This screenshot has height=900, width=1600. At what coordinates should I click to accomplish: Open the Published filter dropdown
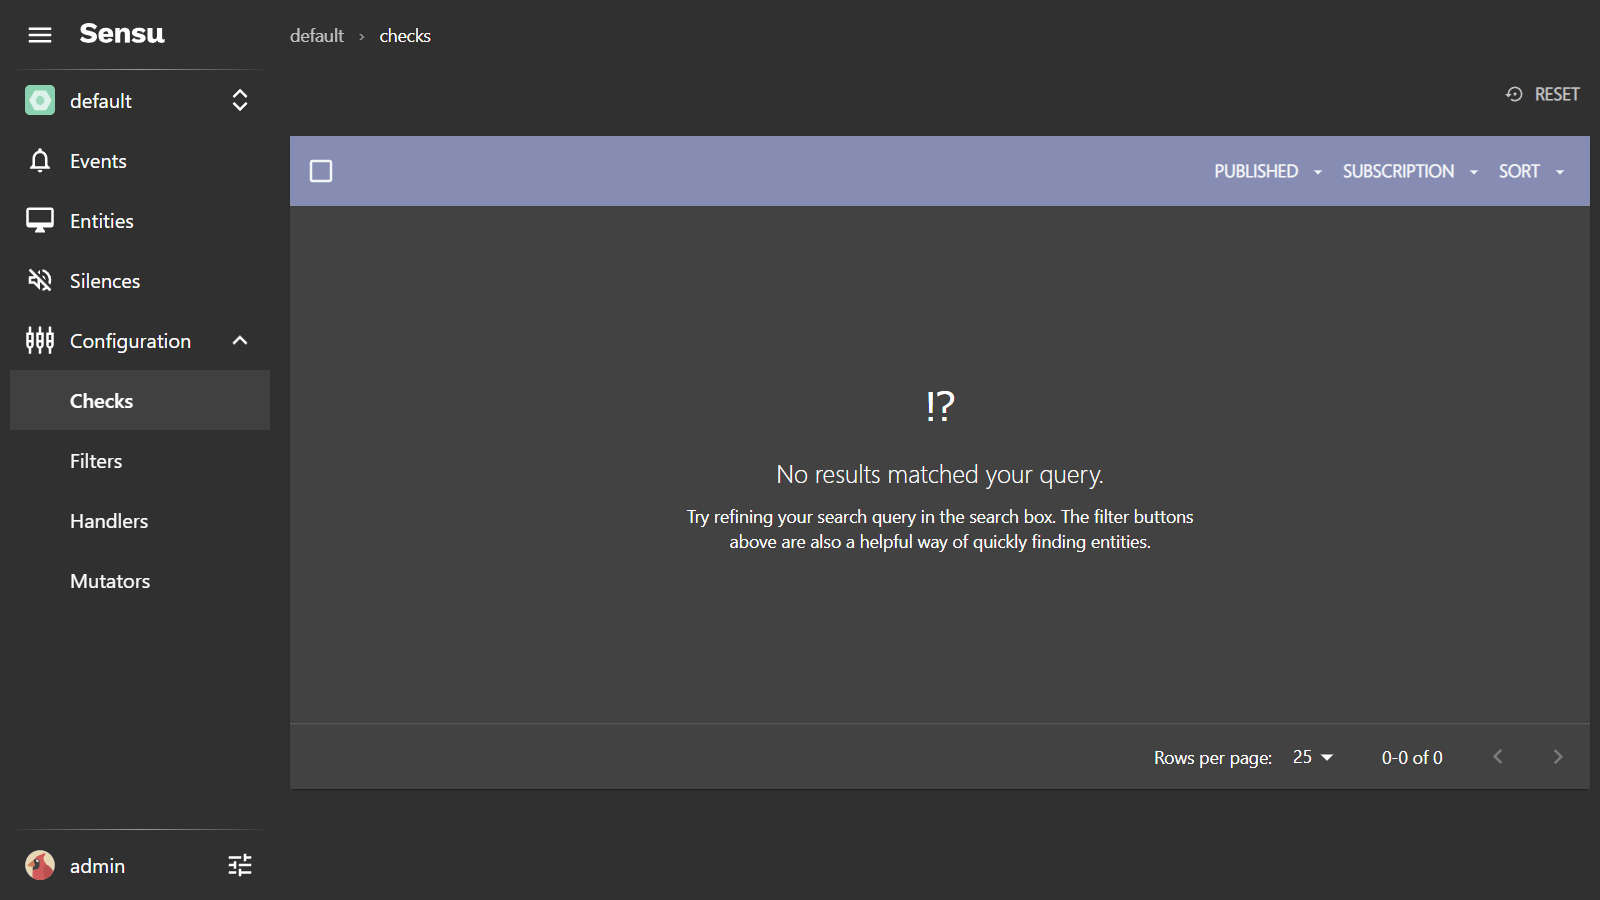click(x=1267, y=171)
